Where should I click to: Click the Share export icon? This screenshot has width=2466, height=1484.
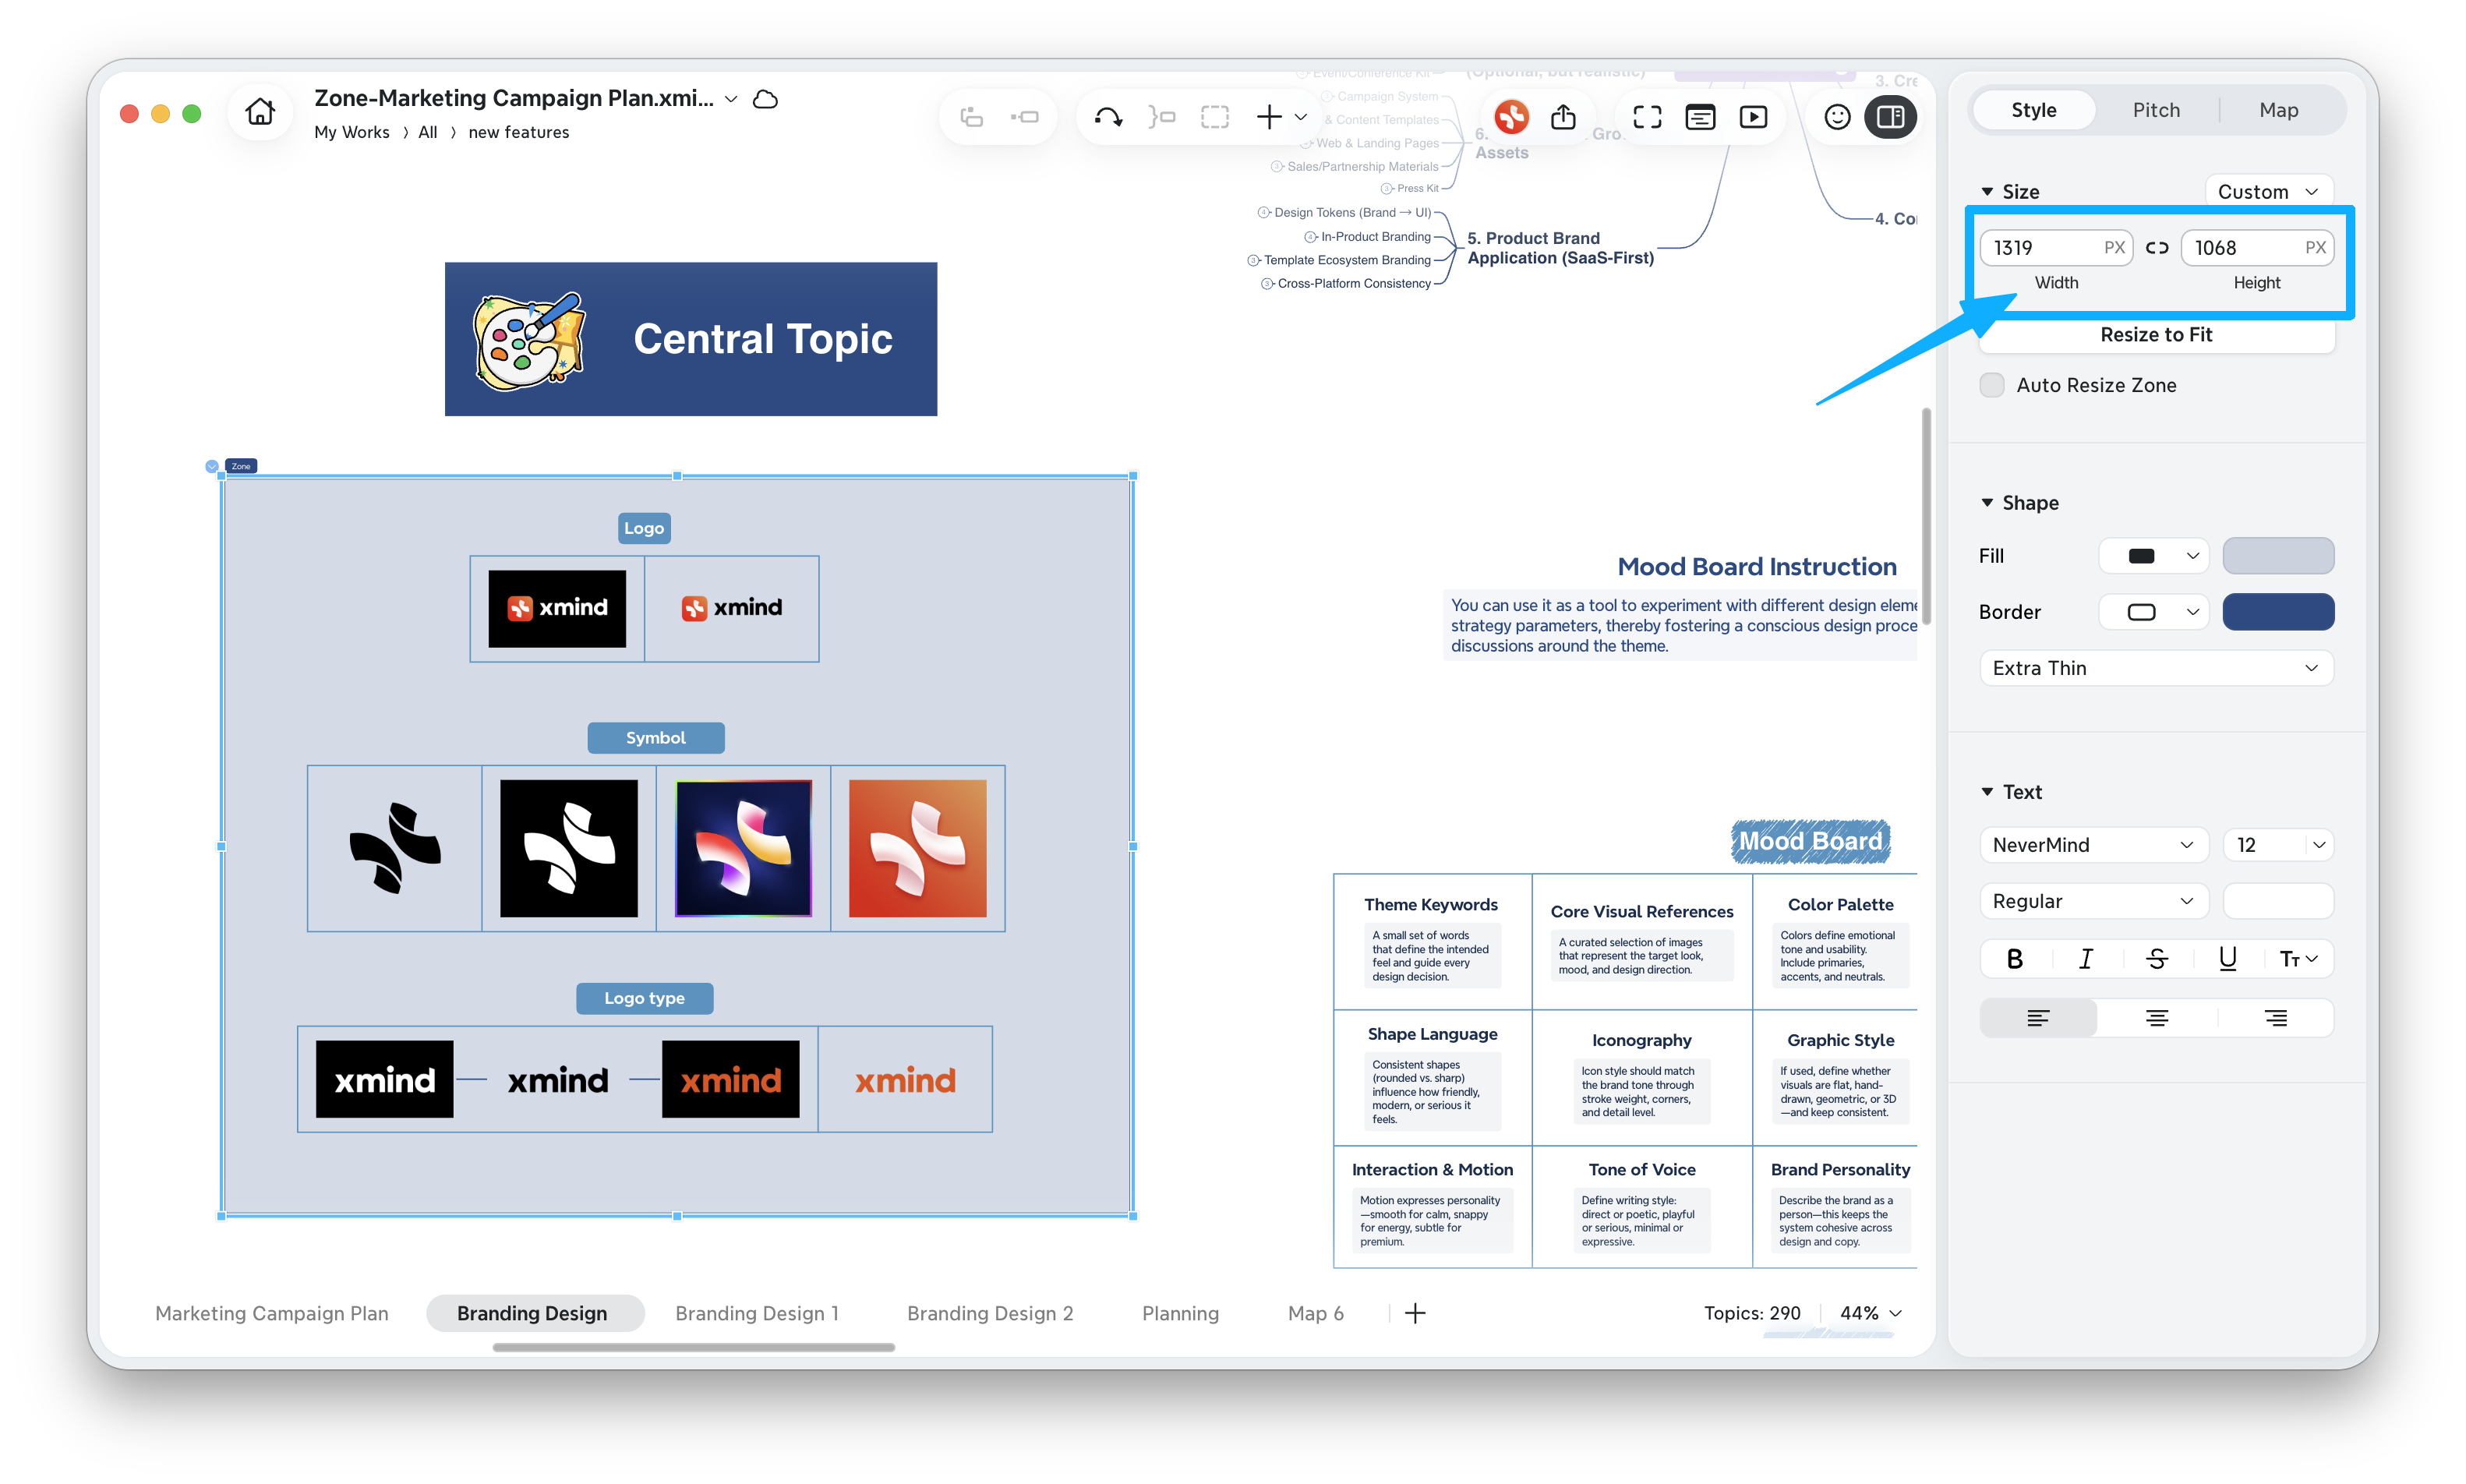pos(1564,117)
